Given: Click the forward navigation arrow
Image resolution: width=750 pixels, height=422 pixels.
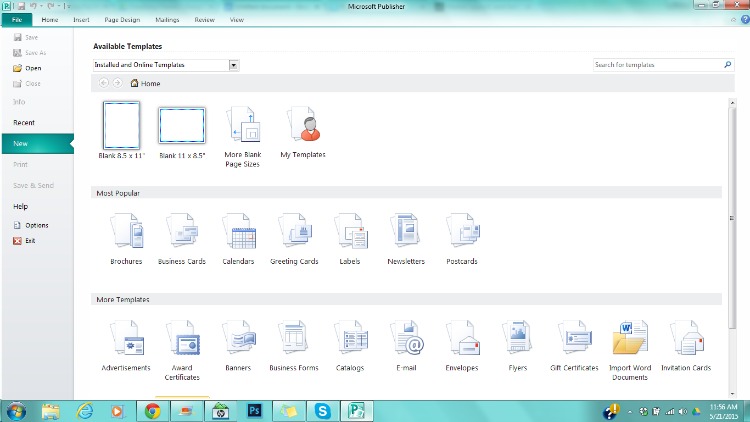Looking at the screenshot, I should (117, 83).
